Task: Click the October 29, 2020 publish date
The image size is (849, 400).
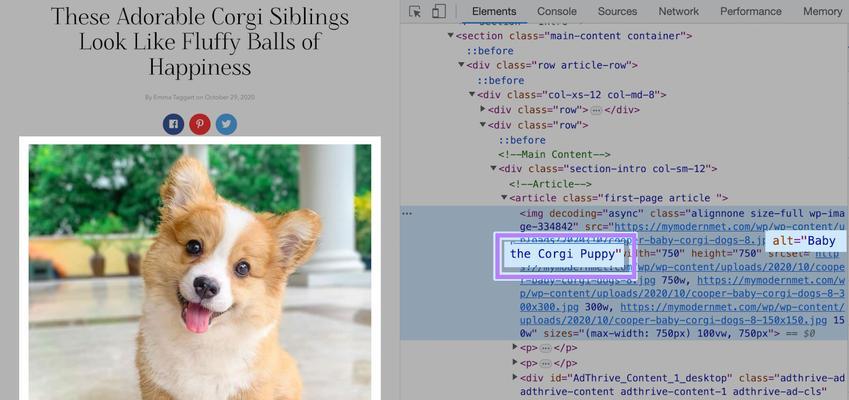Action: pyautogui.click(x=230, y=97)
